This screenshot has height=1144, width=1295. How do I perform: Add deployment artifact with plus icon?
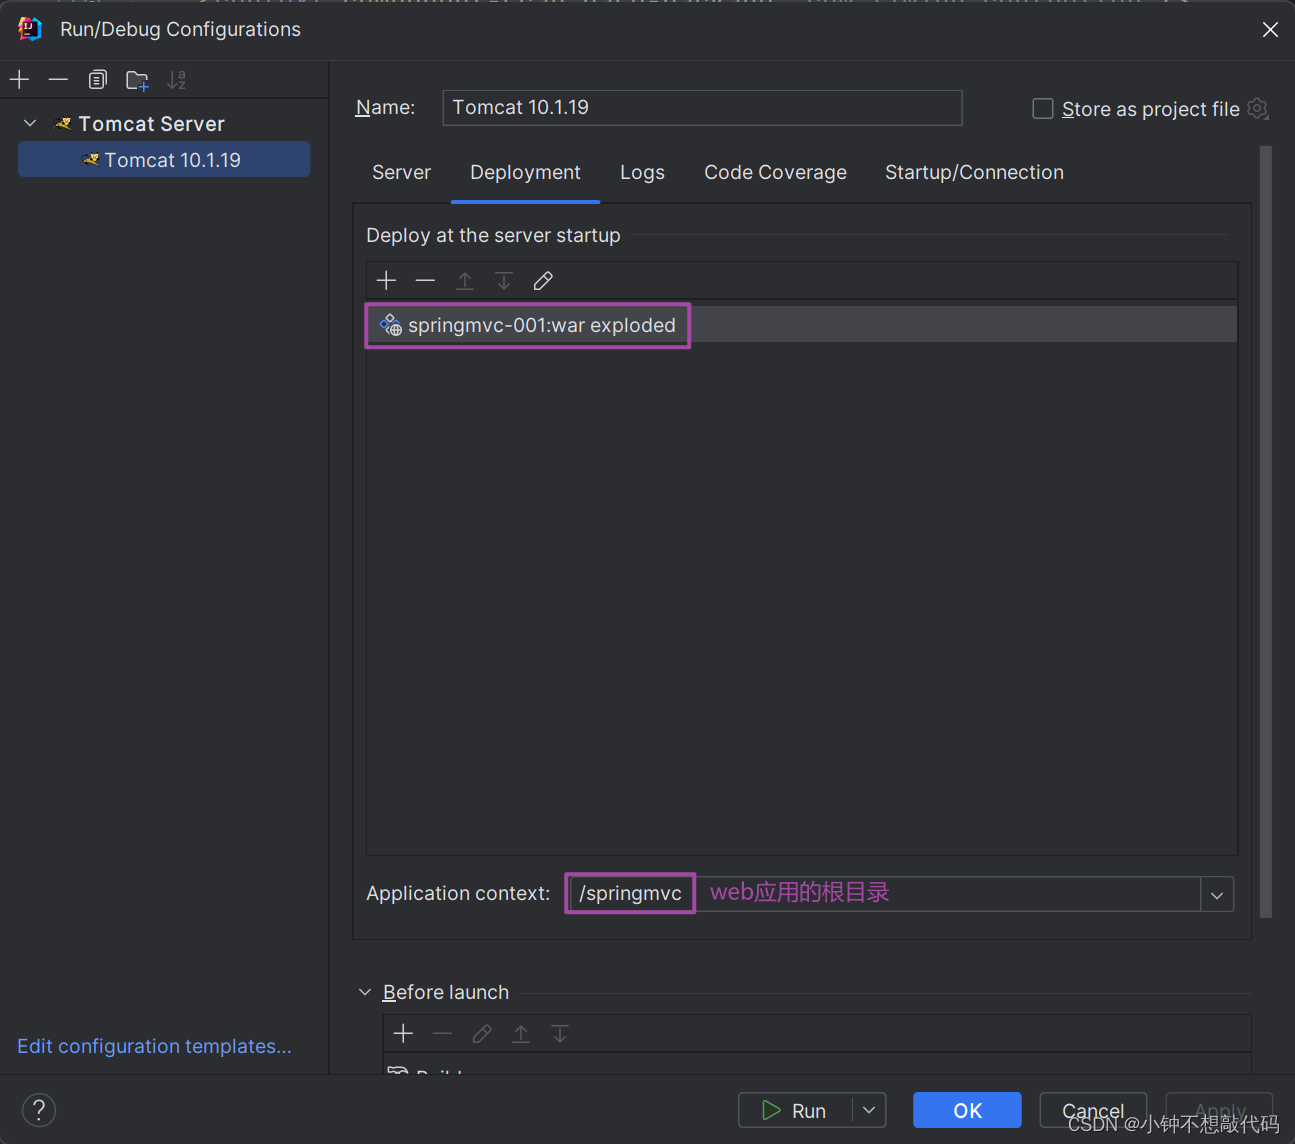[x=386, y=281]
